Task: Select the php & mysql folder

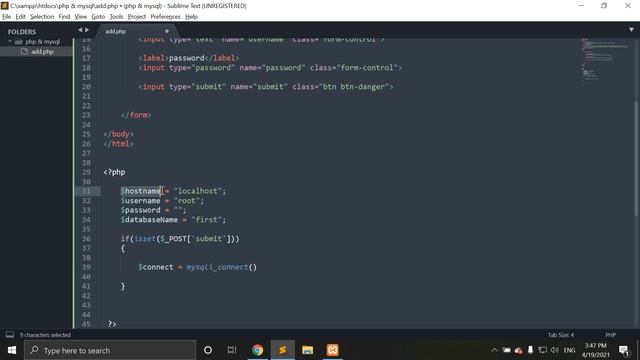Action: click(x=42, y=42)
